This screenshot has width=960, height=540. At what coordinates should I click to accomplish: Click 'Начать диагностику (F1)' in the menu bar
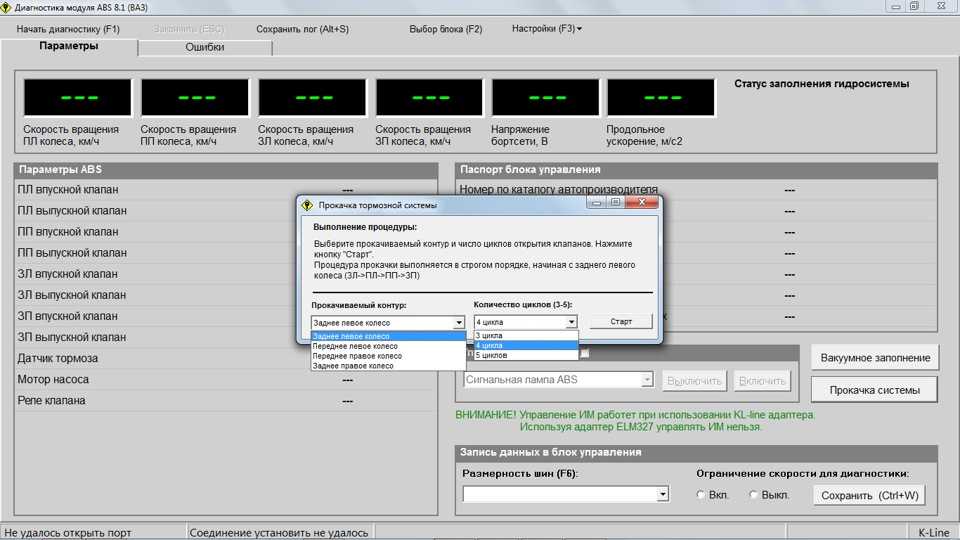68,29
